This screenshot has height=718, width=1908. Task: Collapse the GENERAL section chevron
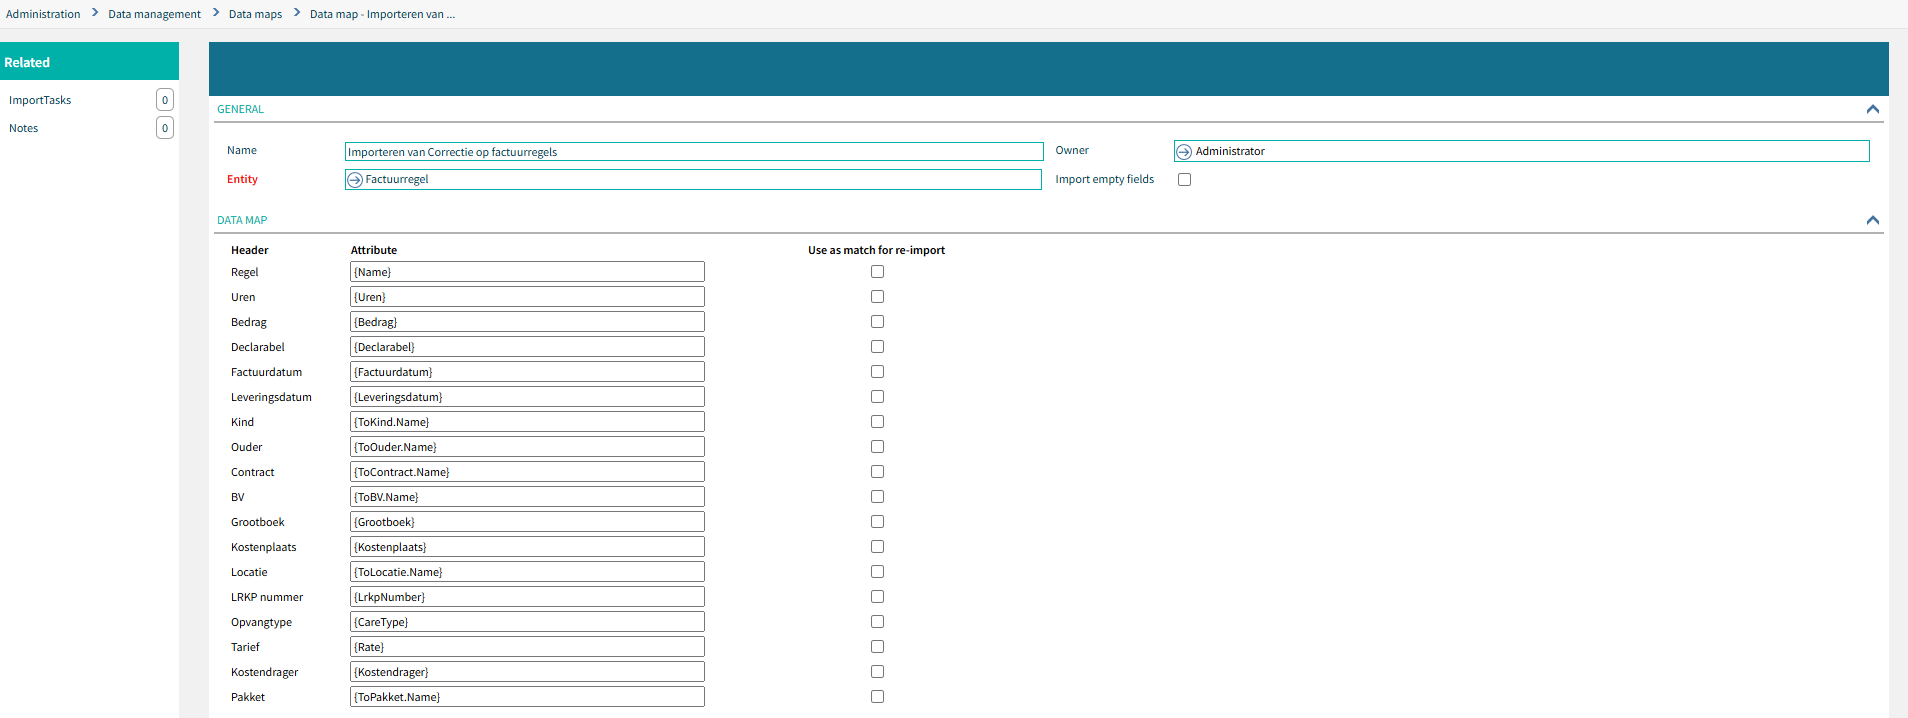click(1872, 109)
